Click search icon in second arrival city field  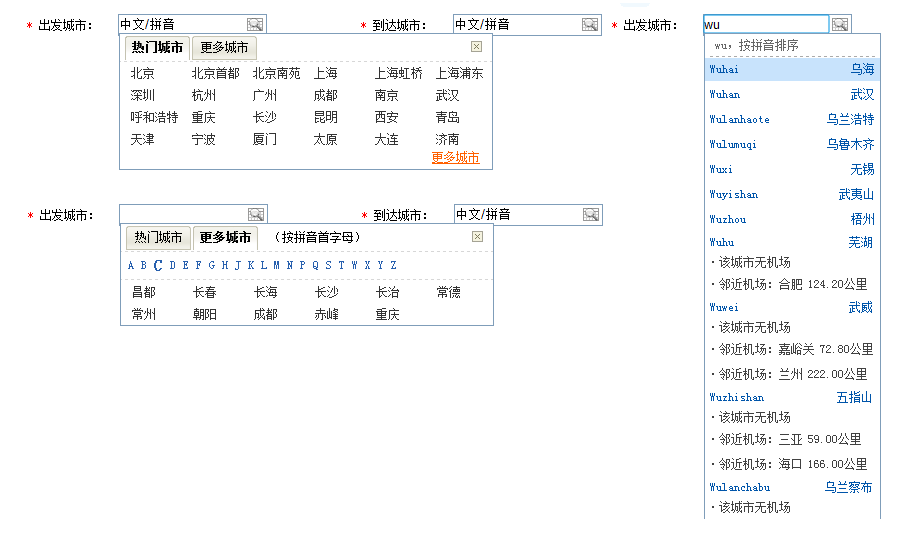tap(591, 215)
